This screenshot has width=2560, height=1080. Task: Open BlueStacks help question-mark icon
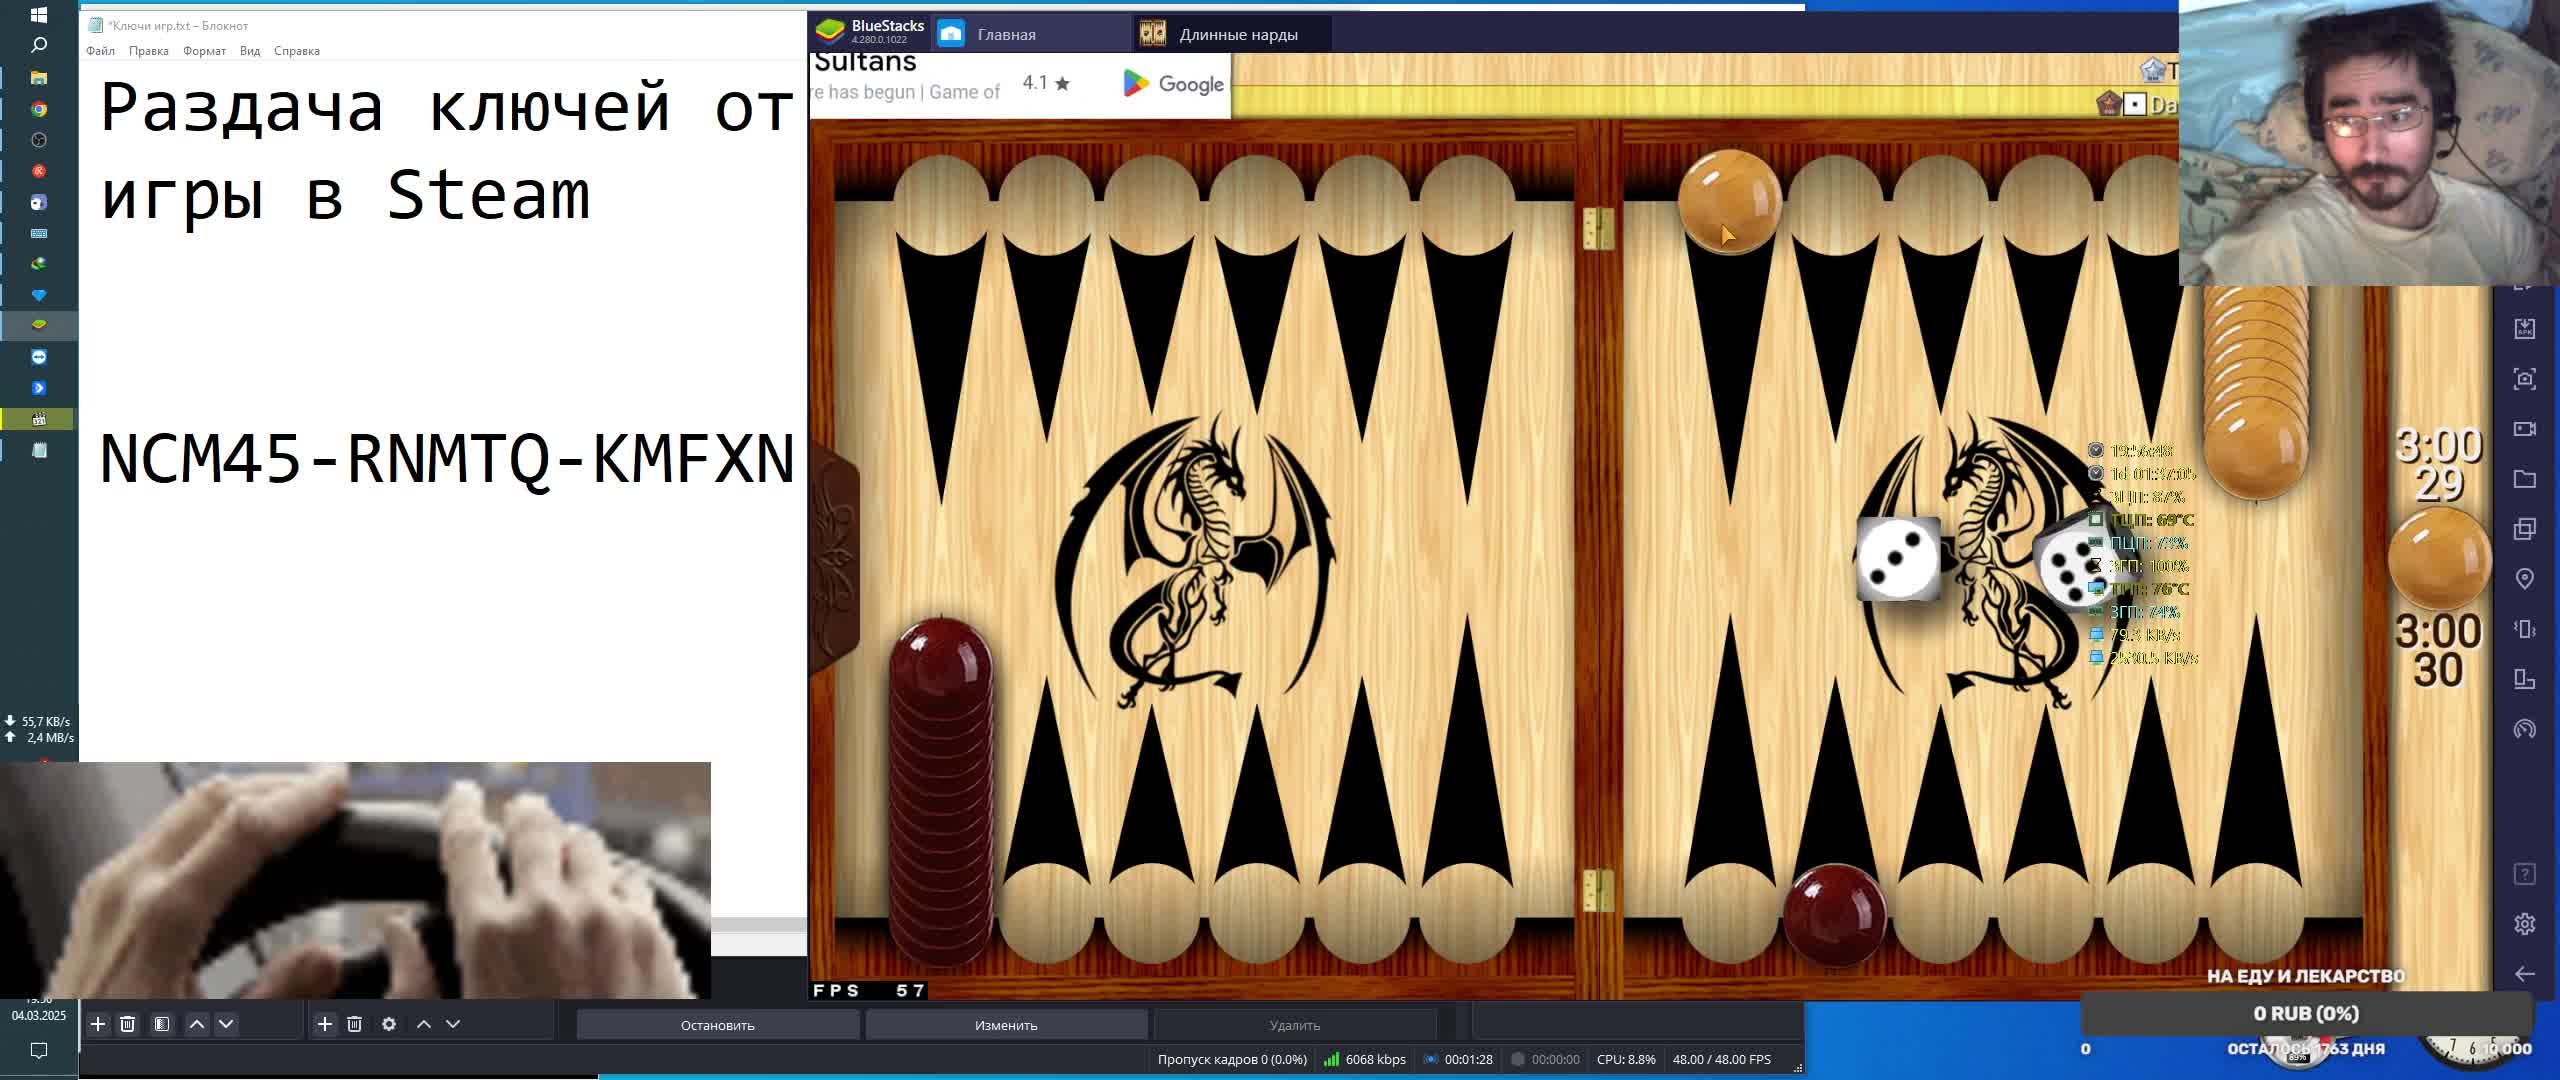[2524, 874]
